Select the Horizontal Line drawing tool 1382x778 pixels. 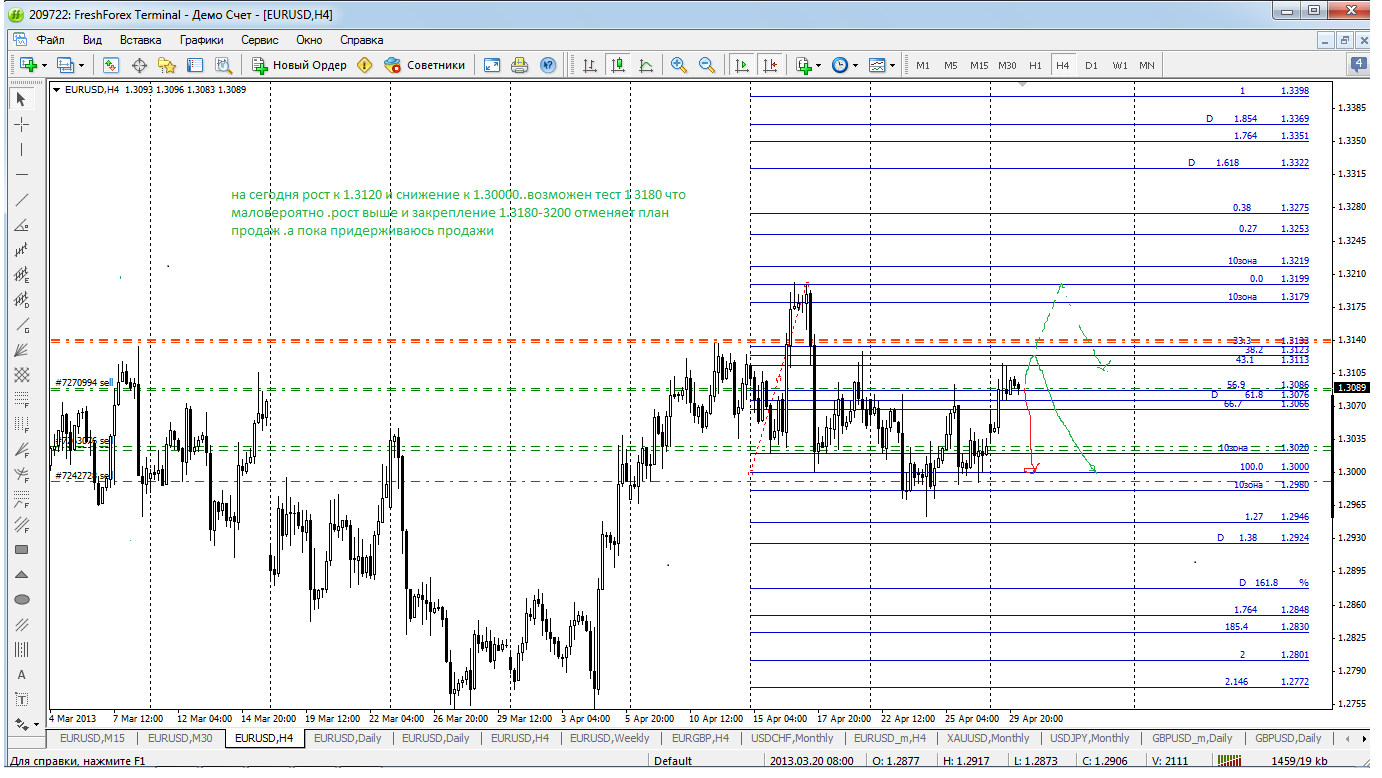[x=22, y=174]
